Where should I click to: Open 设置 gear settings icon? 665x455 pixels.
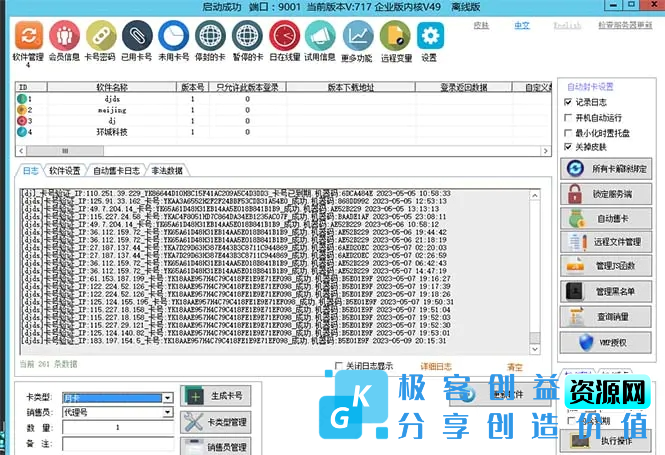click(430, 36)
